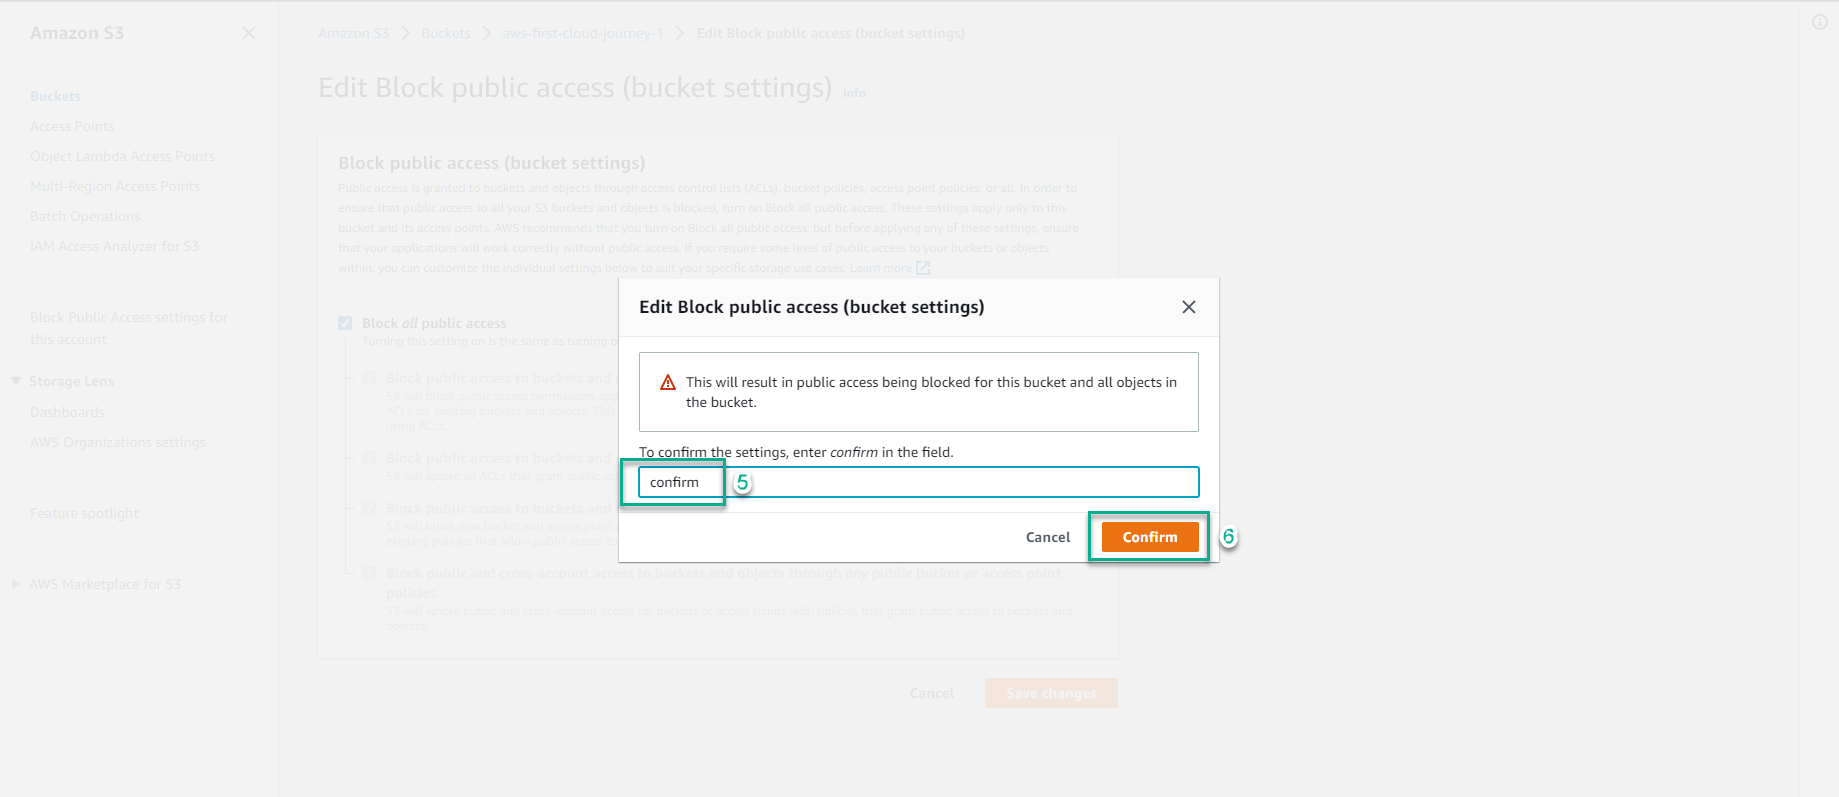Screen dimensions: 1839x797
Task: Open Access Points in the sidebar
Action: 72,126
